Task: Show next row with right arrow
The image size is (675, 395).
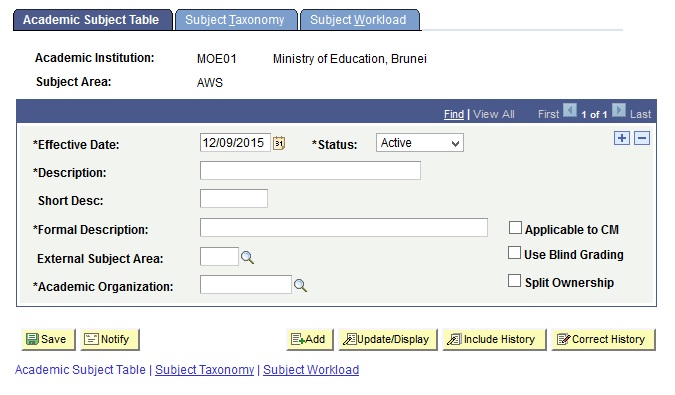Action: pos(619,110)
